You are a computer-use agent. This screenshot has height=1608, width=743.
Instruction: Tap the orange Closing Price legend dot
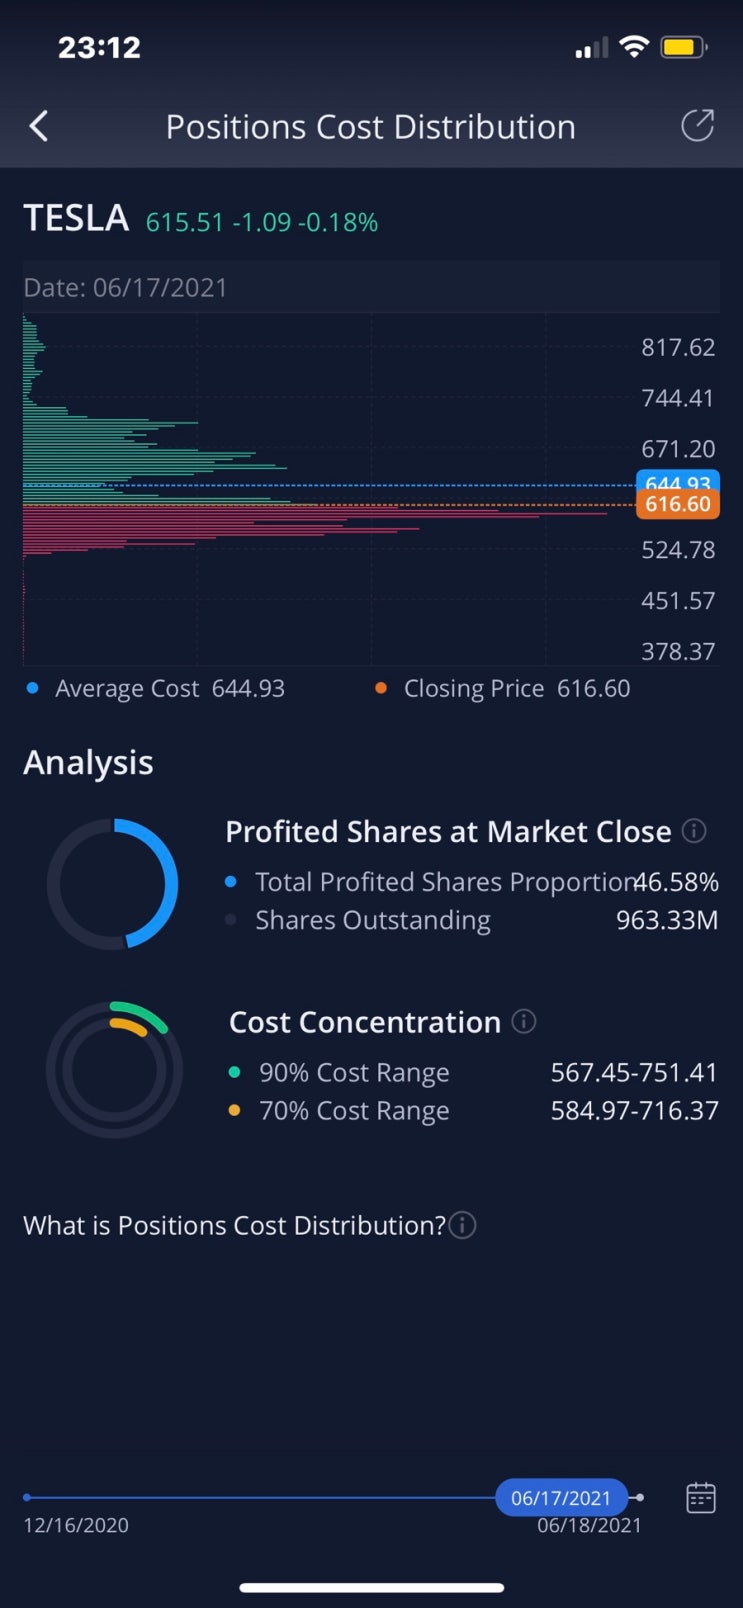point(381,688)
